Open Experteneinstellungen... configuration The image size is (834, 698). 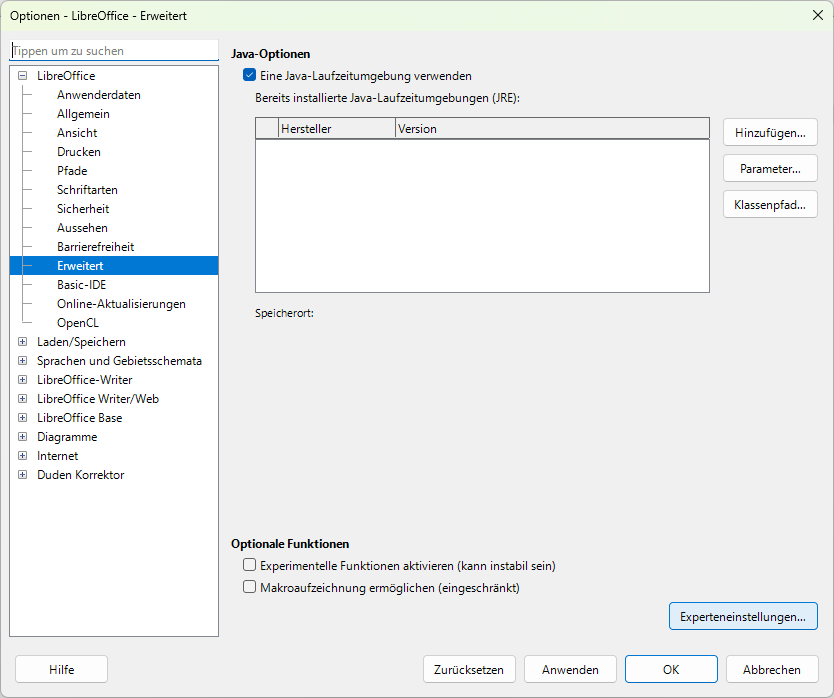point(742,617)
